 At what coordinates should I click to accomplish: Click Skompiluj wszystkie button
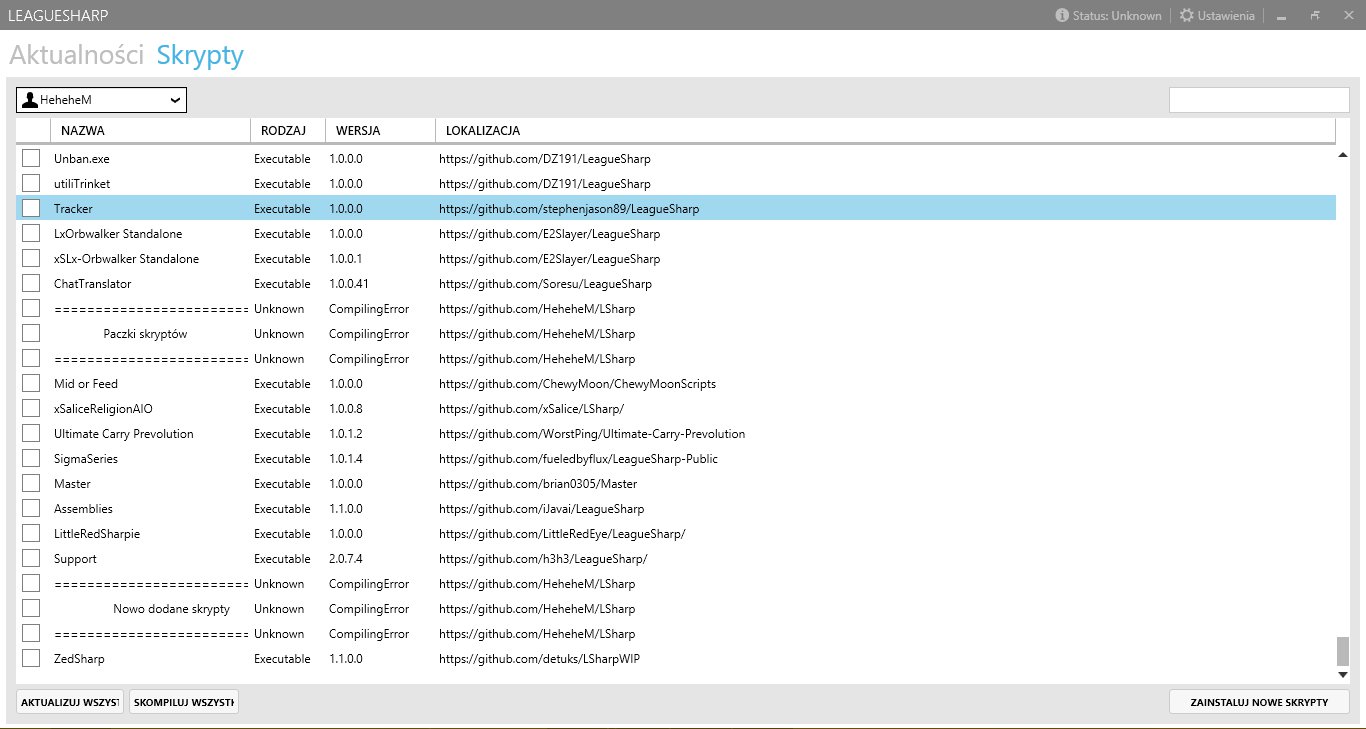(x=184, y=702)
